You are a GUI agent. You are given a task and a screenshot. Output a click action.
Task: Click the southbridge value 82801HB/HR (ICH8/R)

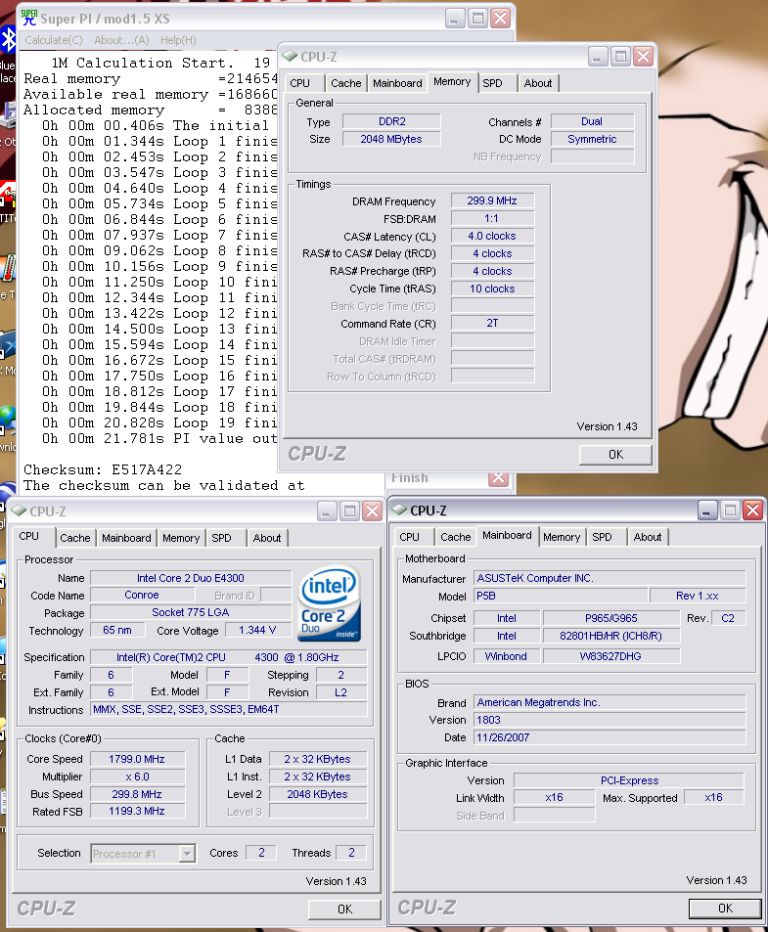click(610, 636)
